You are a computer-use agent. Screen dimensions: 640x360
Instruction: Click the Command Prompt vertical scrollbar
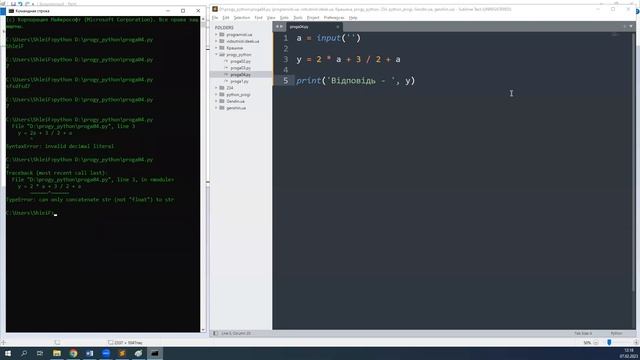203,175
